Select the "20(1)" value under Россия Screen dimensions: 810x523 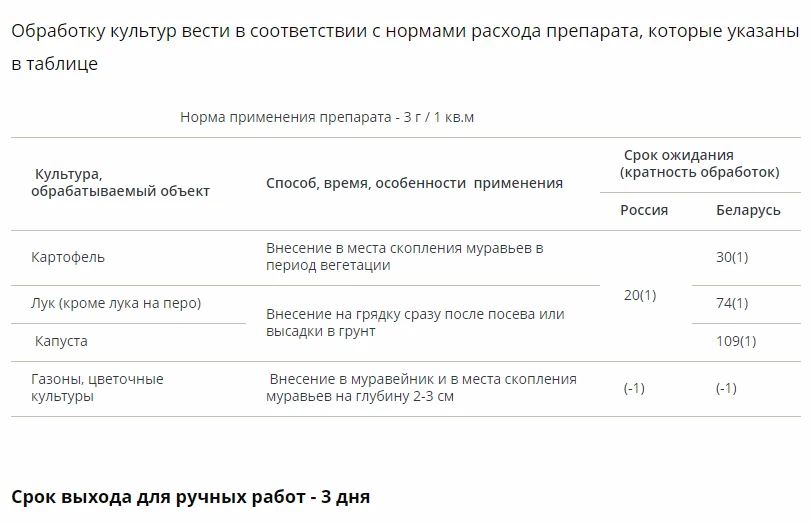pyautogui.click(x=640, y=295)
